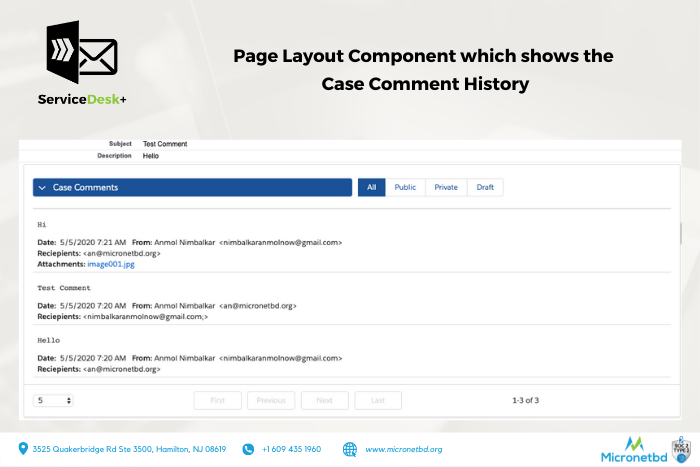
Task: Click the globe icon beside website URL
Action: 350,449
